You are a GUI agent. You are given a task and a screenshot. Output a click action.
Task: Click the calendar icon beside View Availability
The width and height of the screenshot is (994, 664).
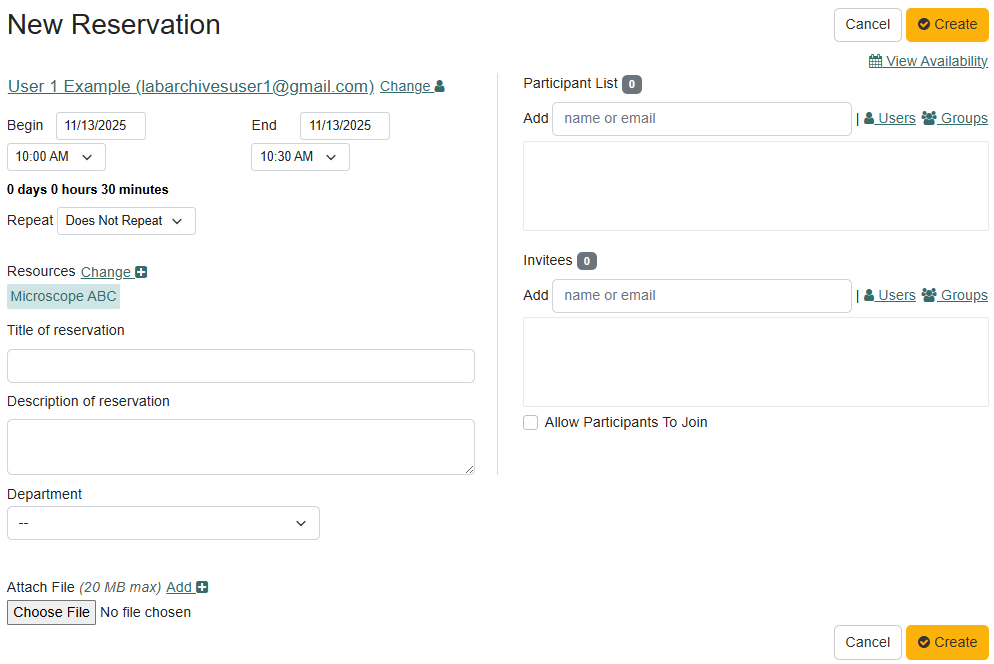point(875,62)
